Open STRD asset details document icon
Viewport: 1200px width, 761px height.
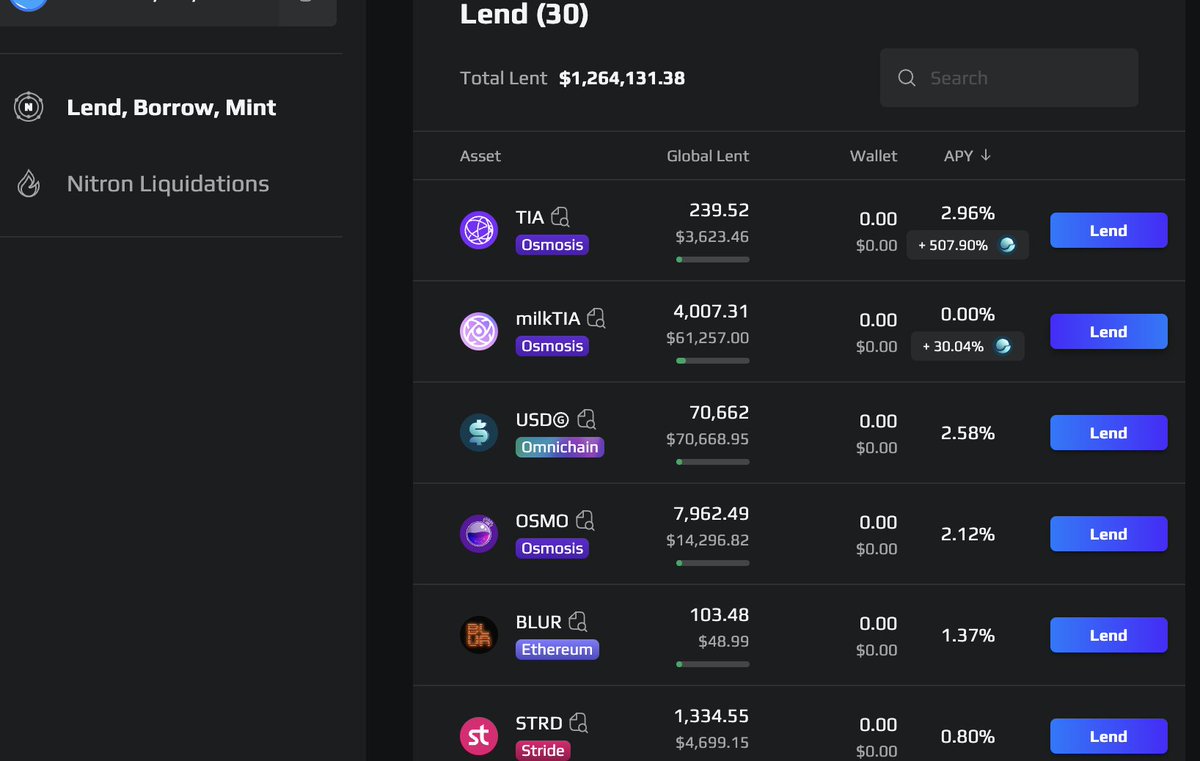pyautogui.click(x=579, y=722)
